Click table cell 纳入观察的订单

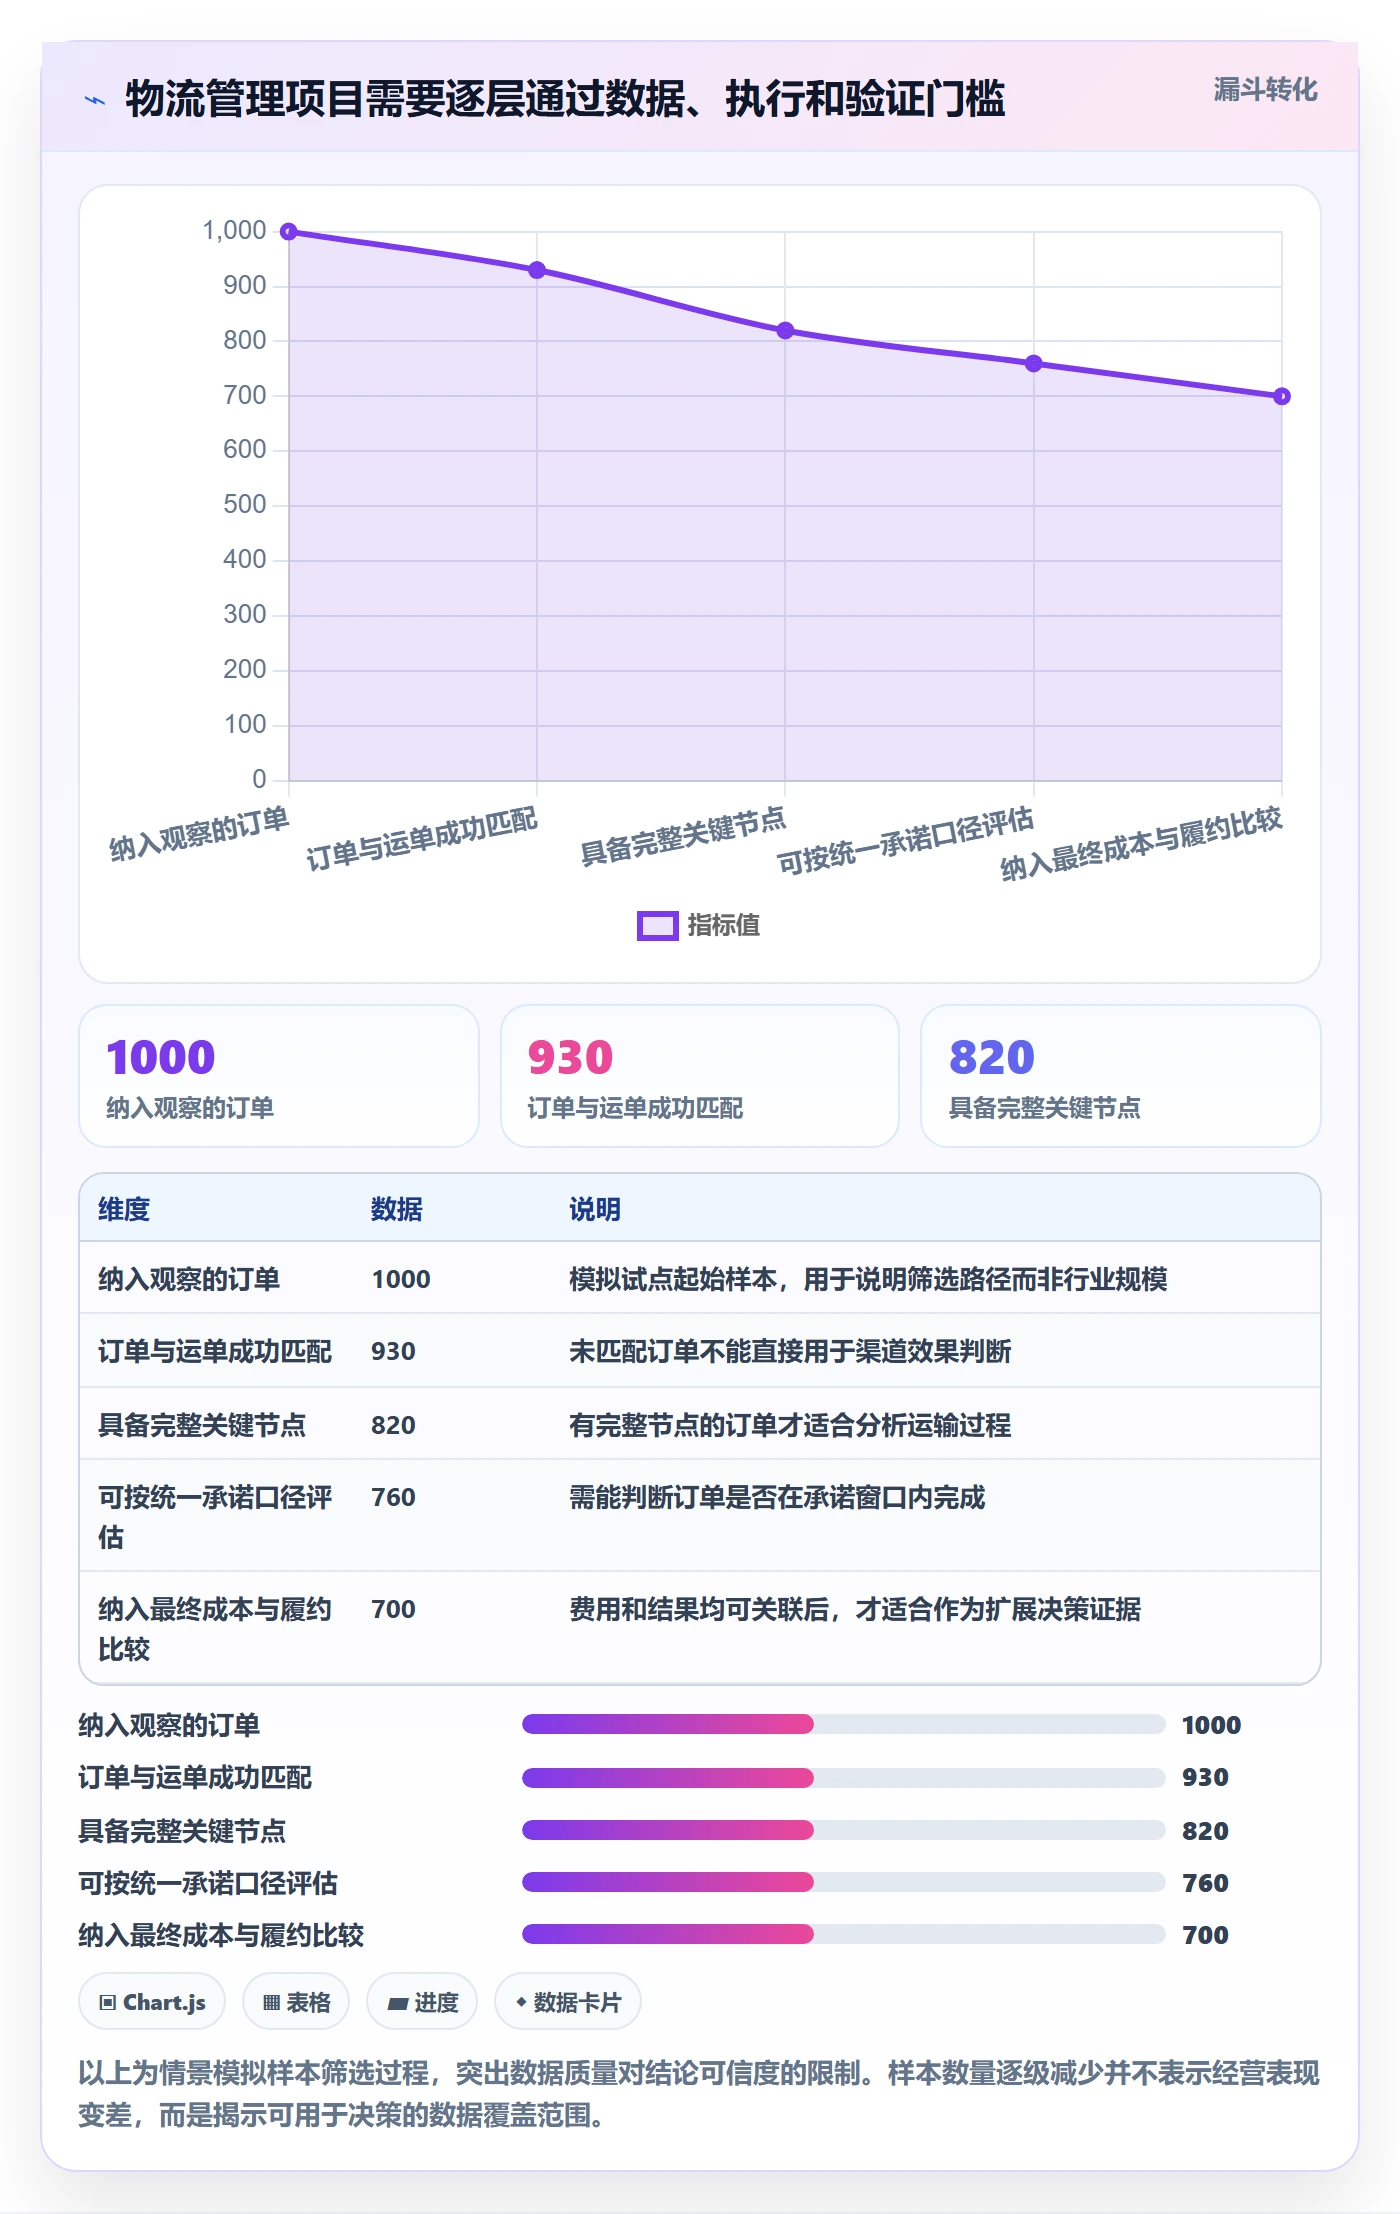(189, 1279)
